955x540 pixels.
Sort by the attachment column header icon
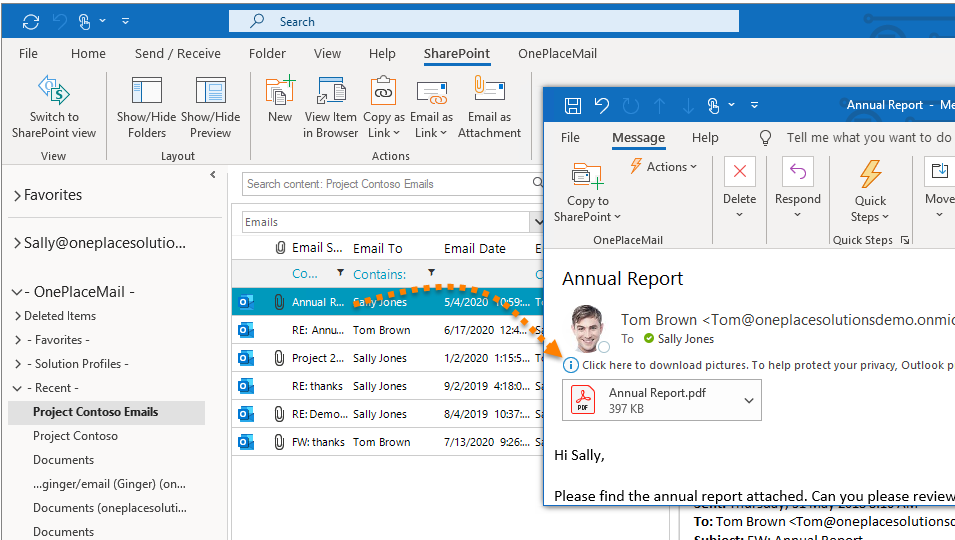click(280, 248)
